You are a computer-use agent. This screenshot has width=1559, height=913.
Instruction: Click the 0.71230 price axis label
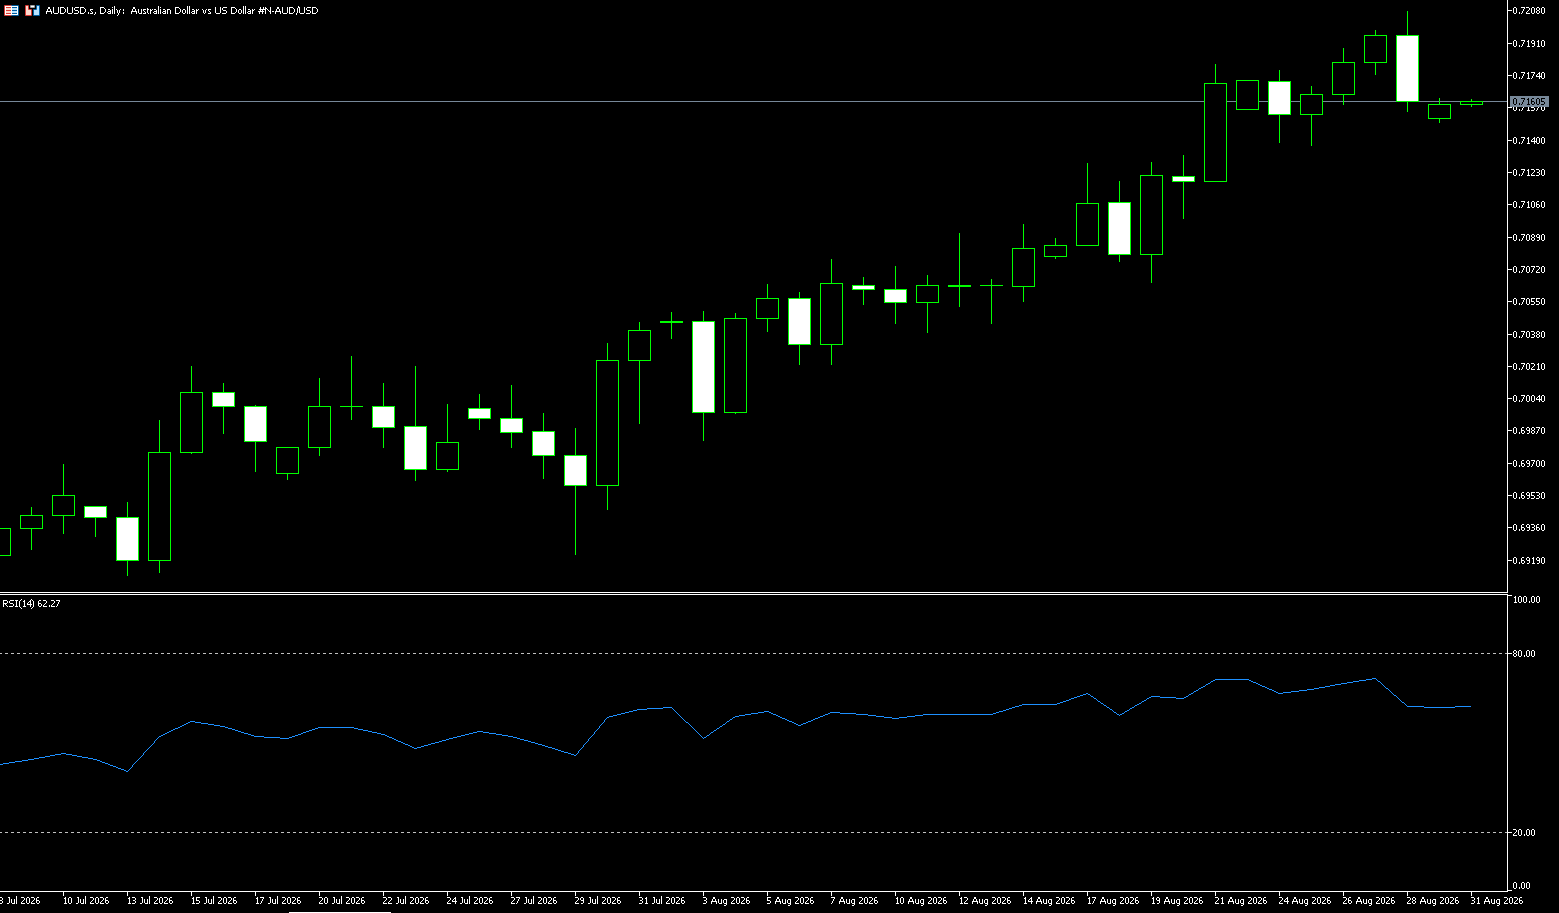[x=1531, y=173]
